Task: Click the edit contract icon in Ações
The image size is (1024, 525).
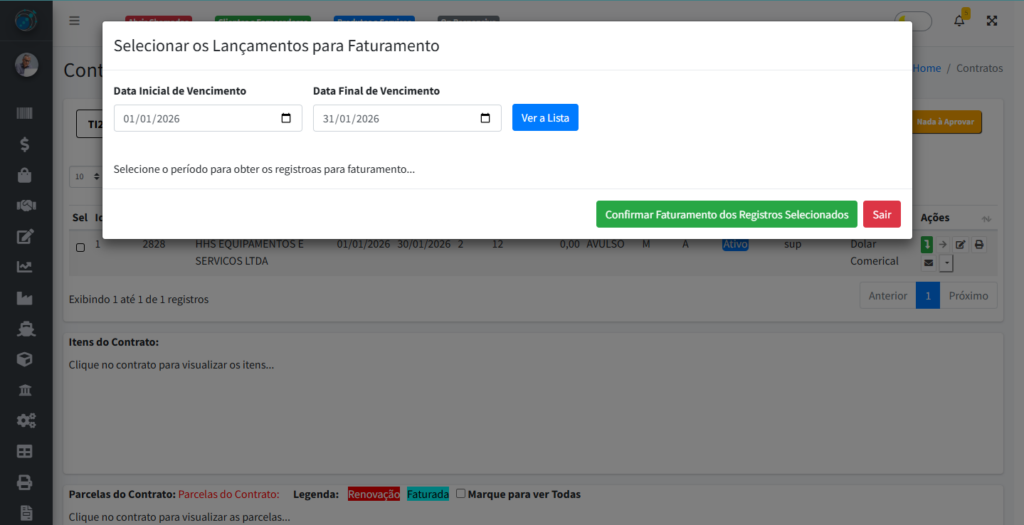Action: coord(960,245)
